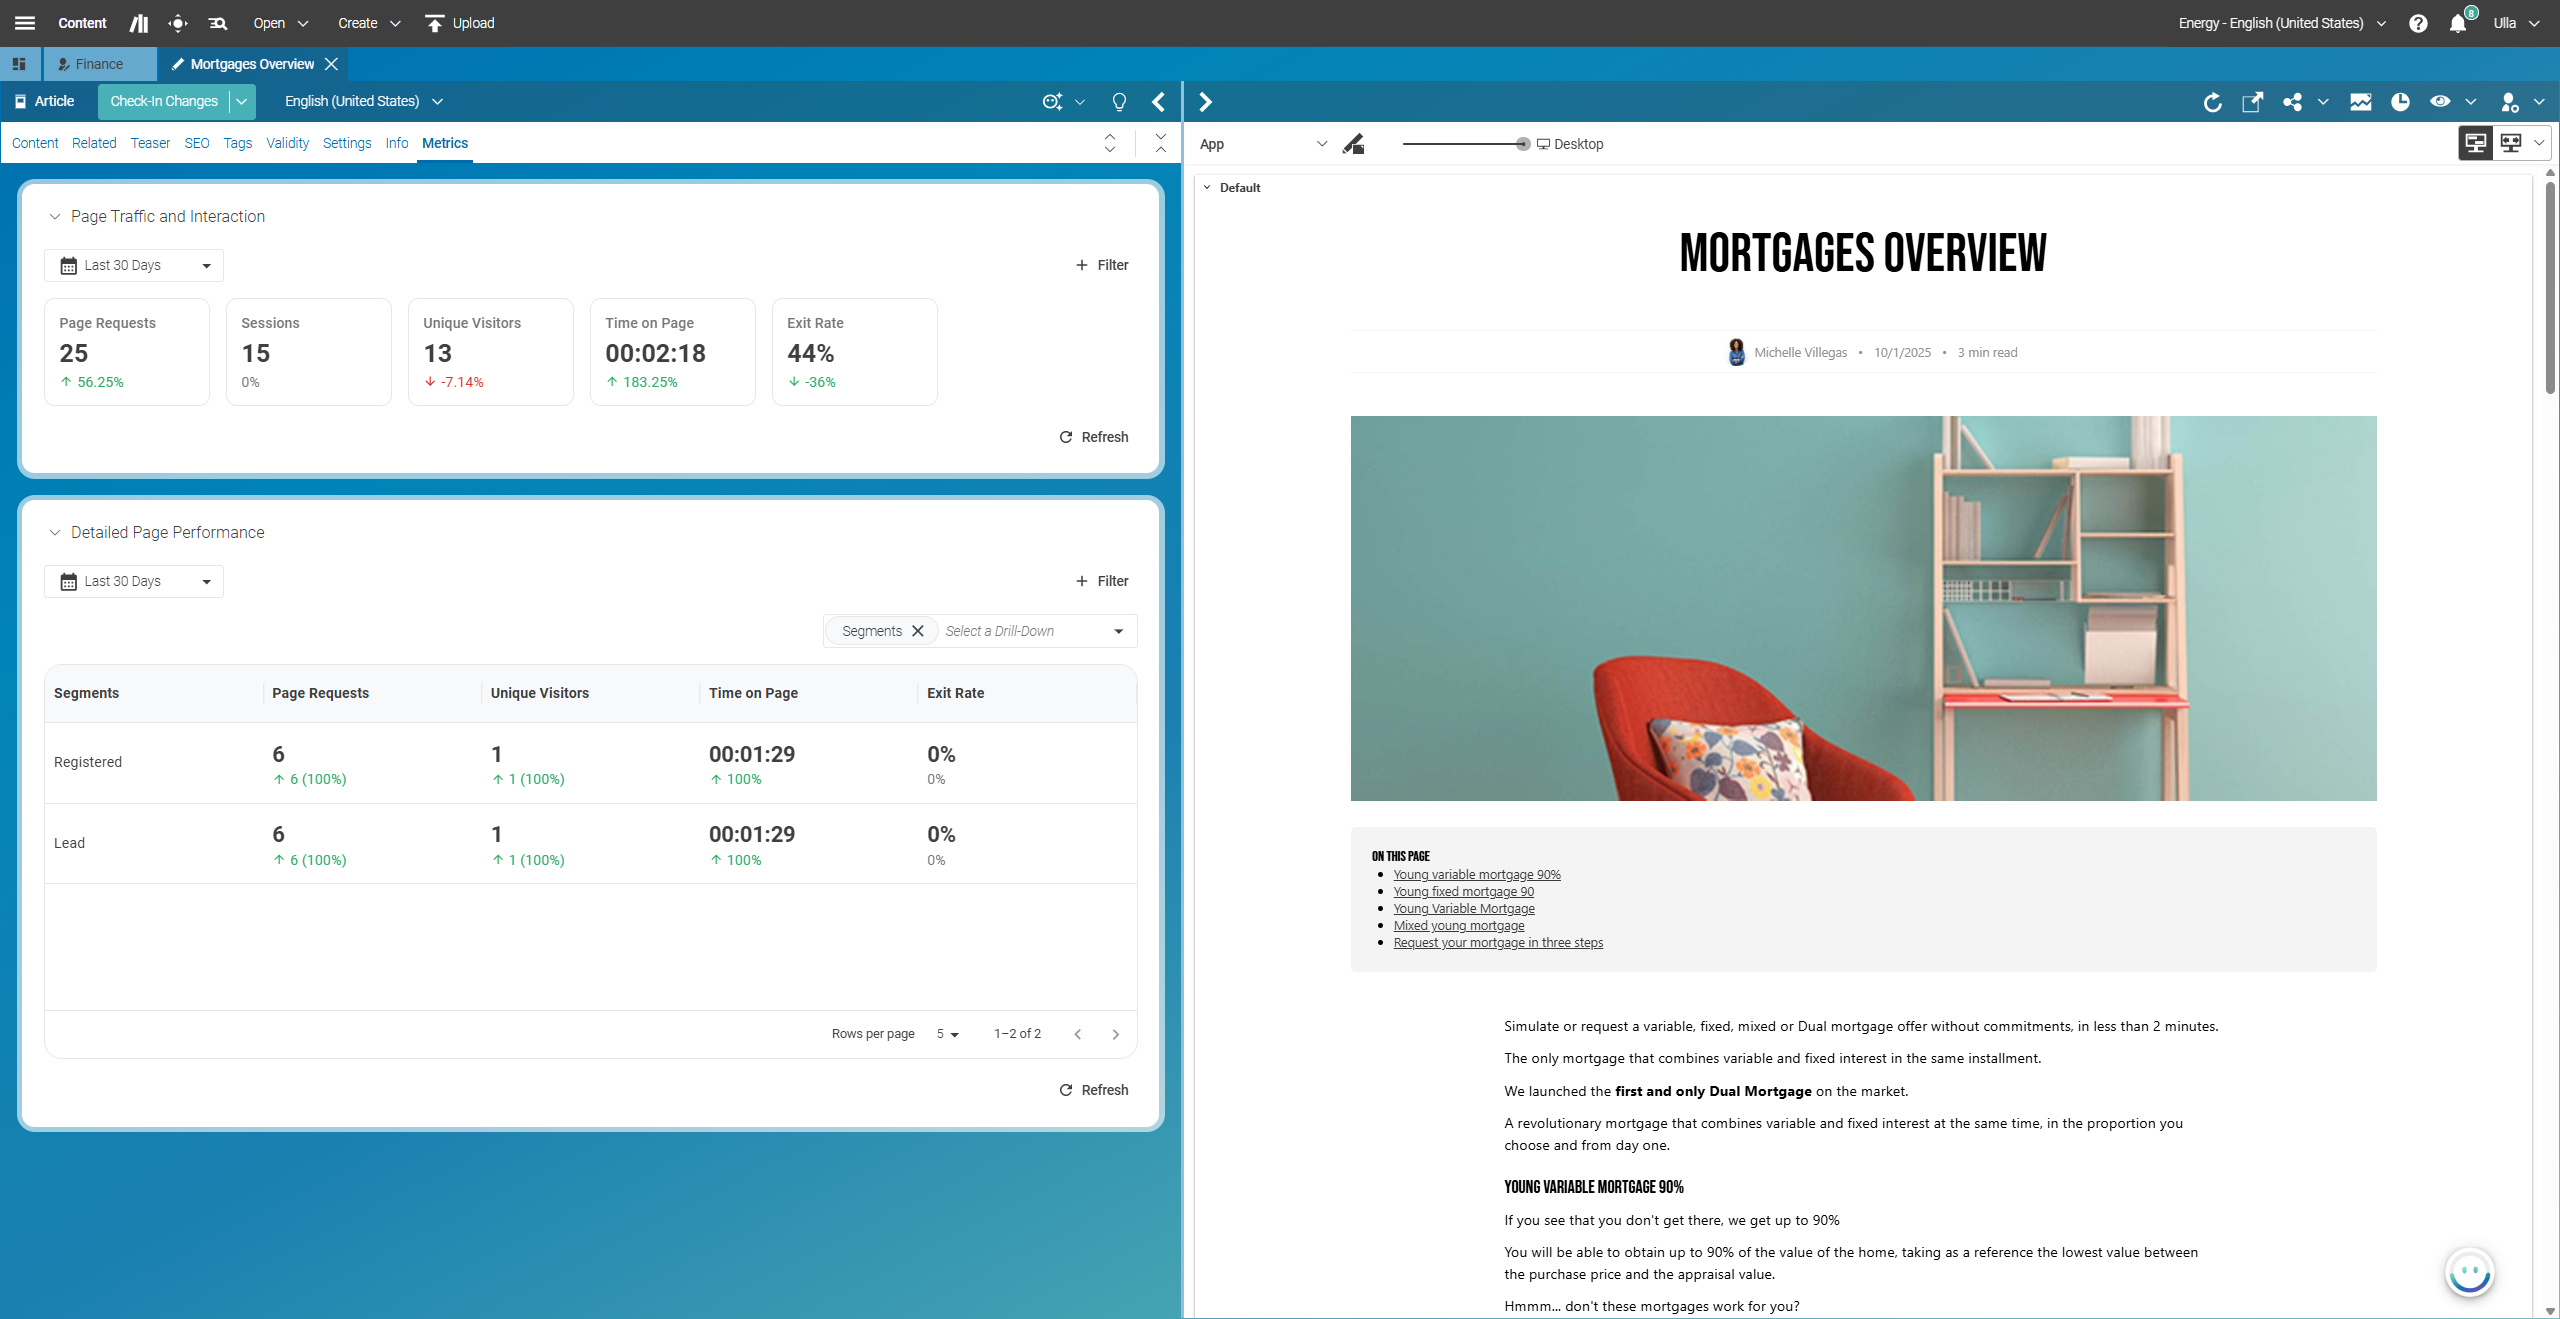Open the first Last 30 Days dropdown
Screen dimensions: 2560x1319
tap(134, 265)
